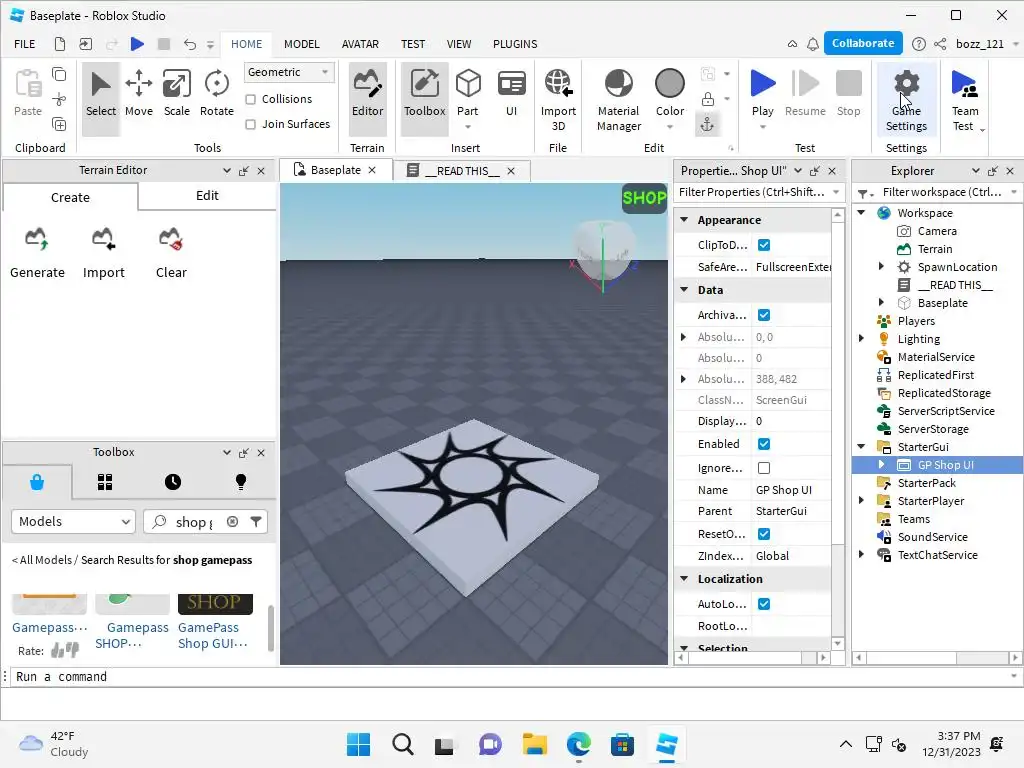Open the MODEL ribbon tab

click(301, 44)
